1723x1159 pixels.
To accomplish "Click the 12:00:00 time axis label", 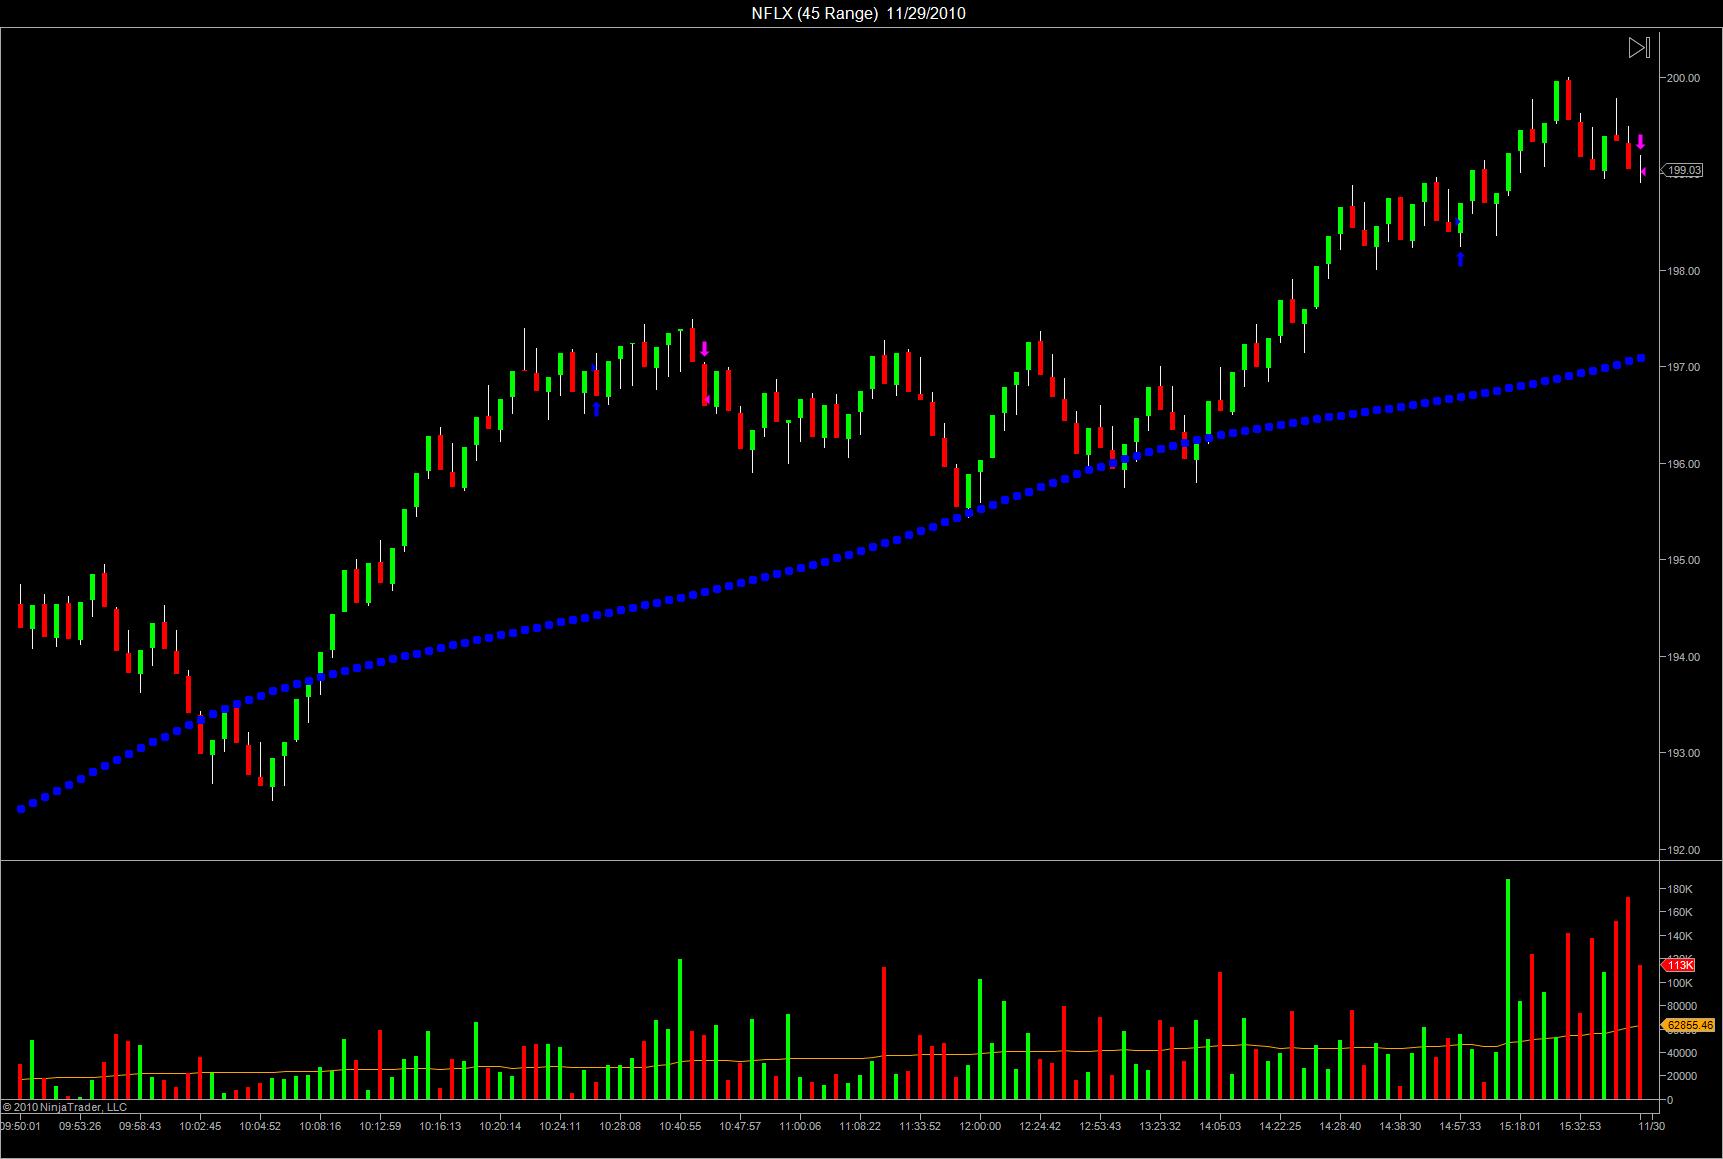I will pyautogui.click(x=980, y=1126).
